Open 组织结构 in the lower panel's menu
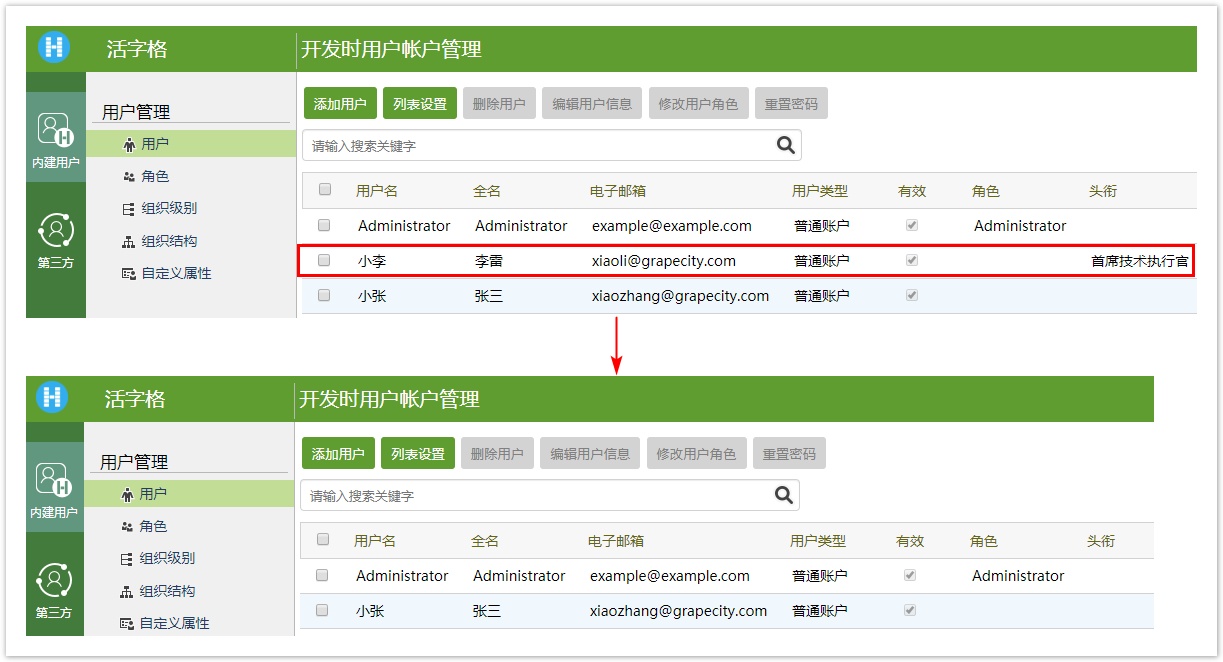Image resolution: width=1223 pixels, height=662 pixels. coord(166,591)
